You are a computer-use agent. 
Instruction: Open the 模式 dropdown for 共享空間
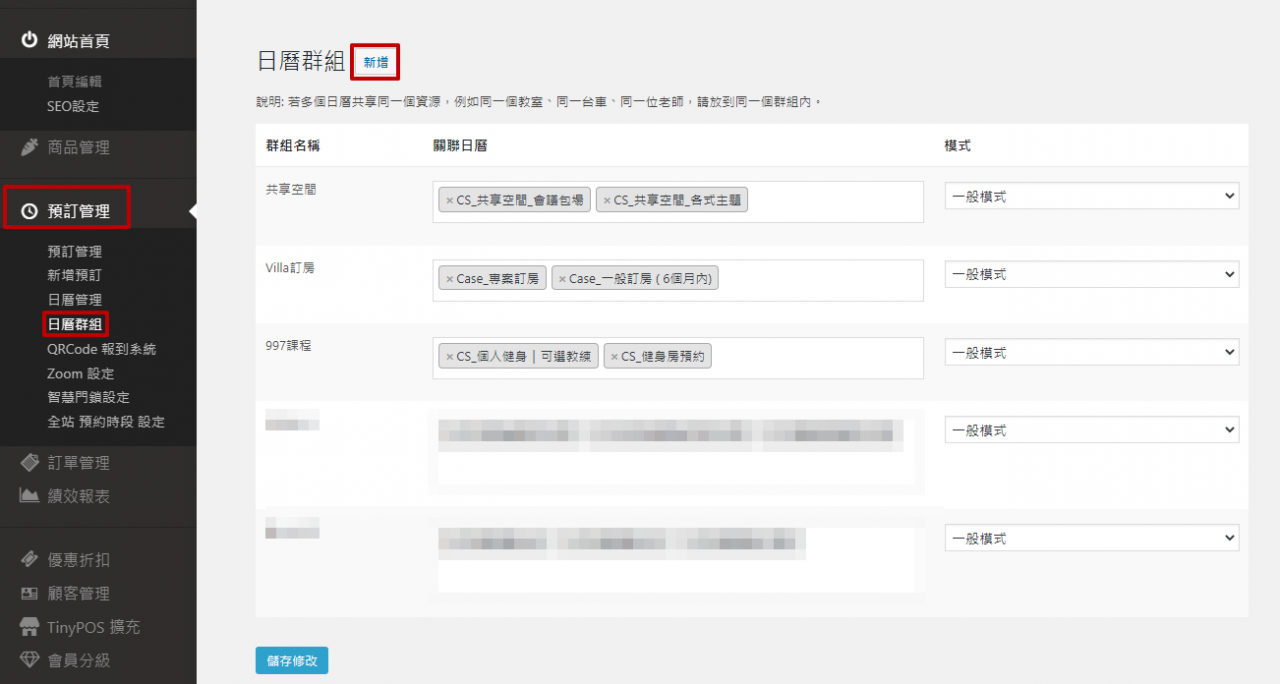[x=1091, y=197]
